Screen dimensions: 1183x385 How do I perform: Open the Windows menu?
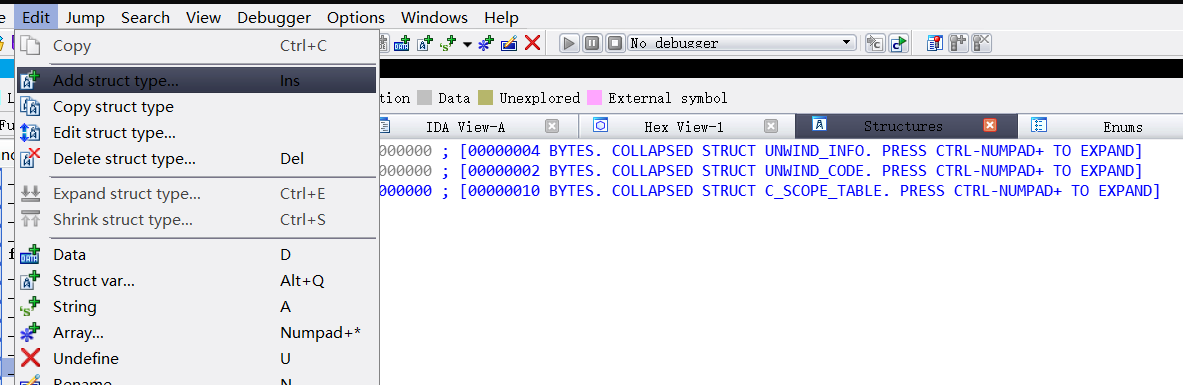(434, 17)
